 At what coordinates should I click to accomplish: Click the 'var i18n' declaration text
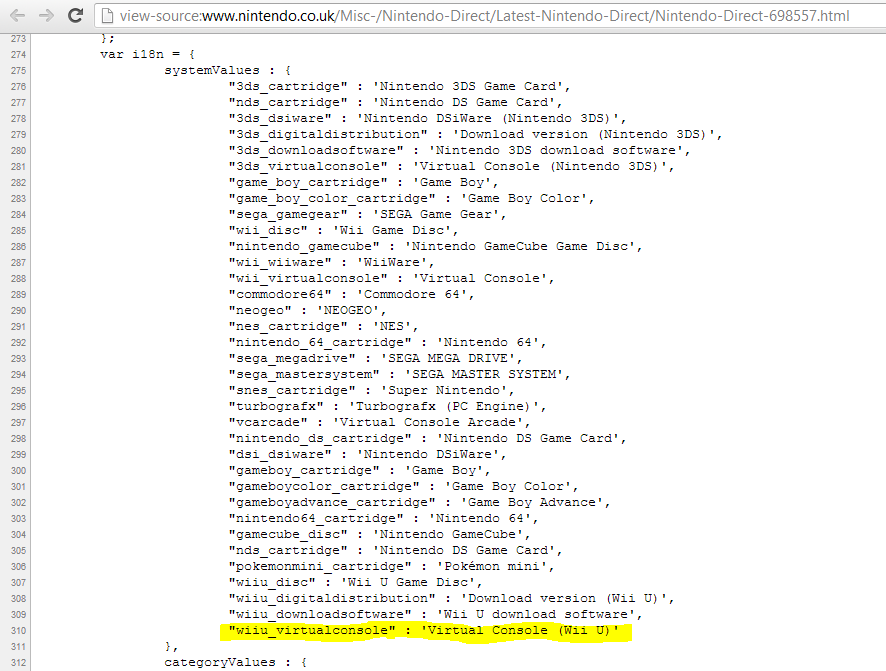coord(132,54)
